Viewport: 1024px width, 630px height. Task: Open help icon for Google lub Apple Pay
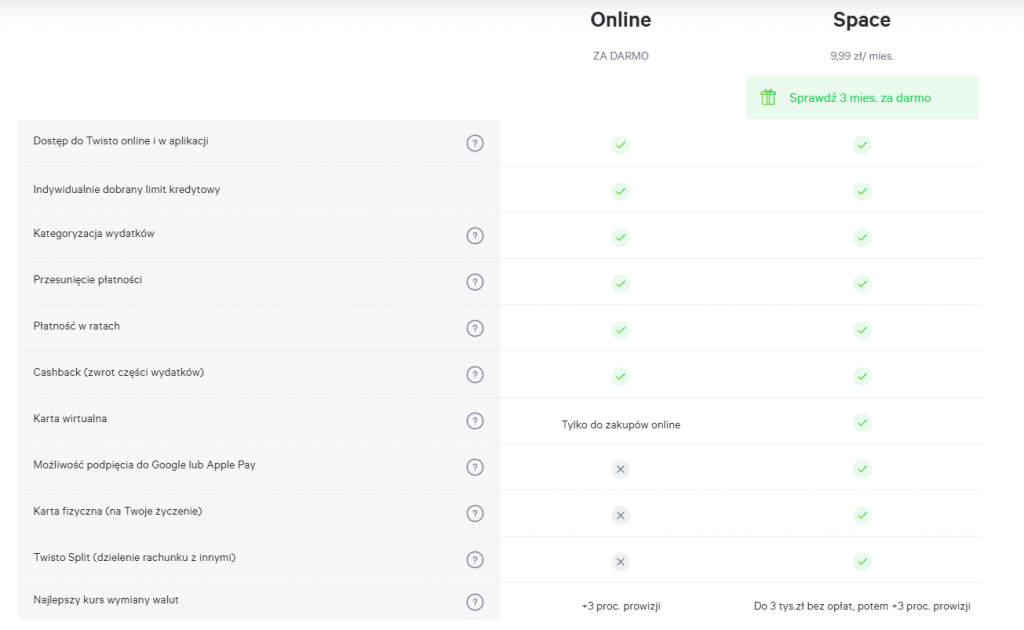coord(475,467)
